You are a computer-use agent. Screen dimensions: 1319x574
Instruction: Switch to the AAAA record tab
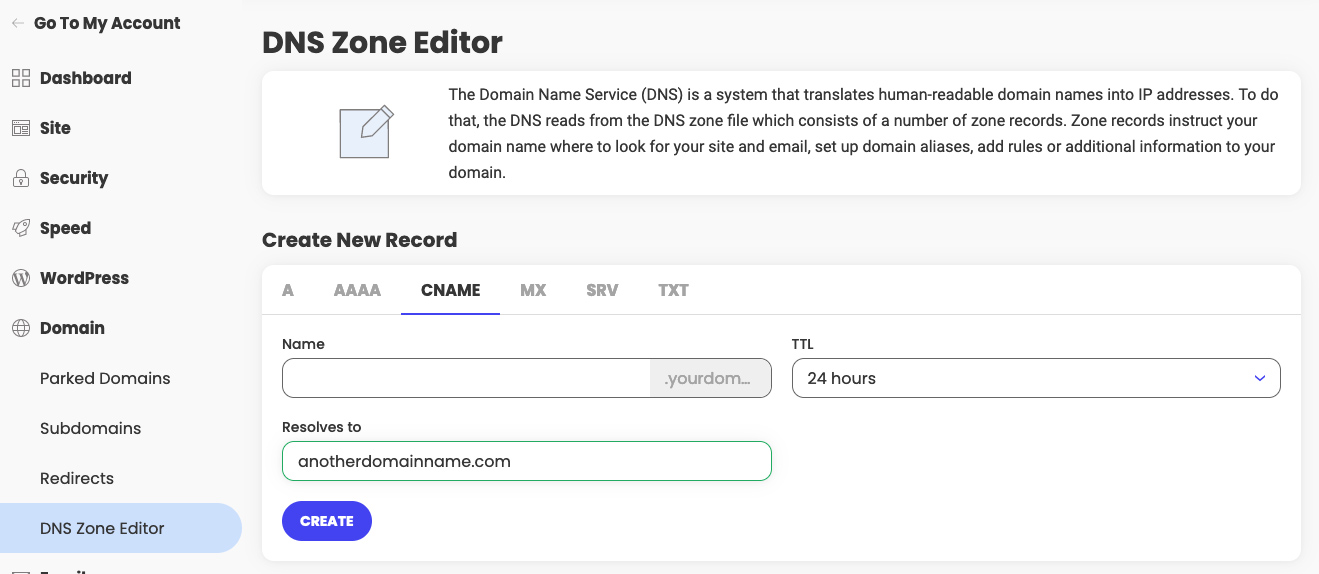pos(357,290)
